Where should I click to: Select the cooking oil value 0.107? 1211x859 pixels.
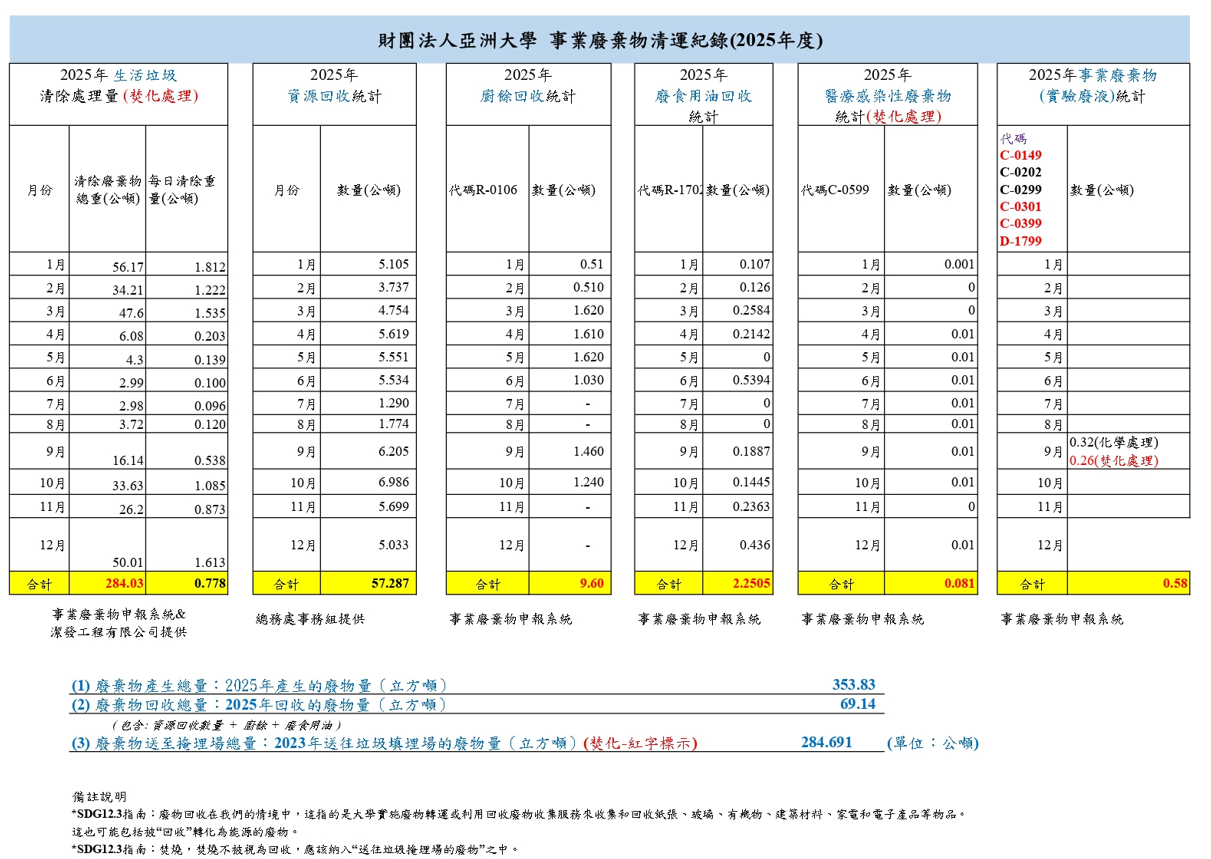tap(755, 264)
